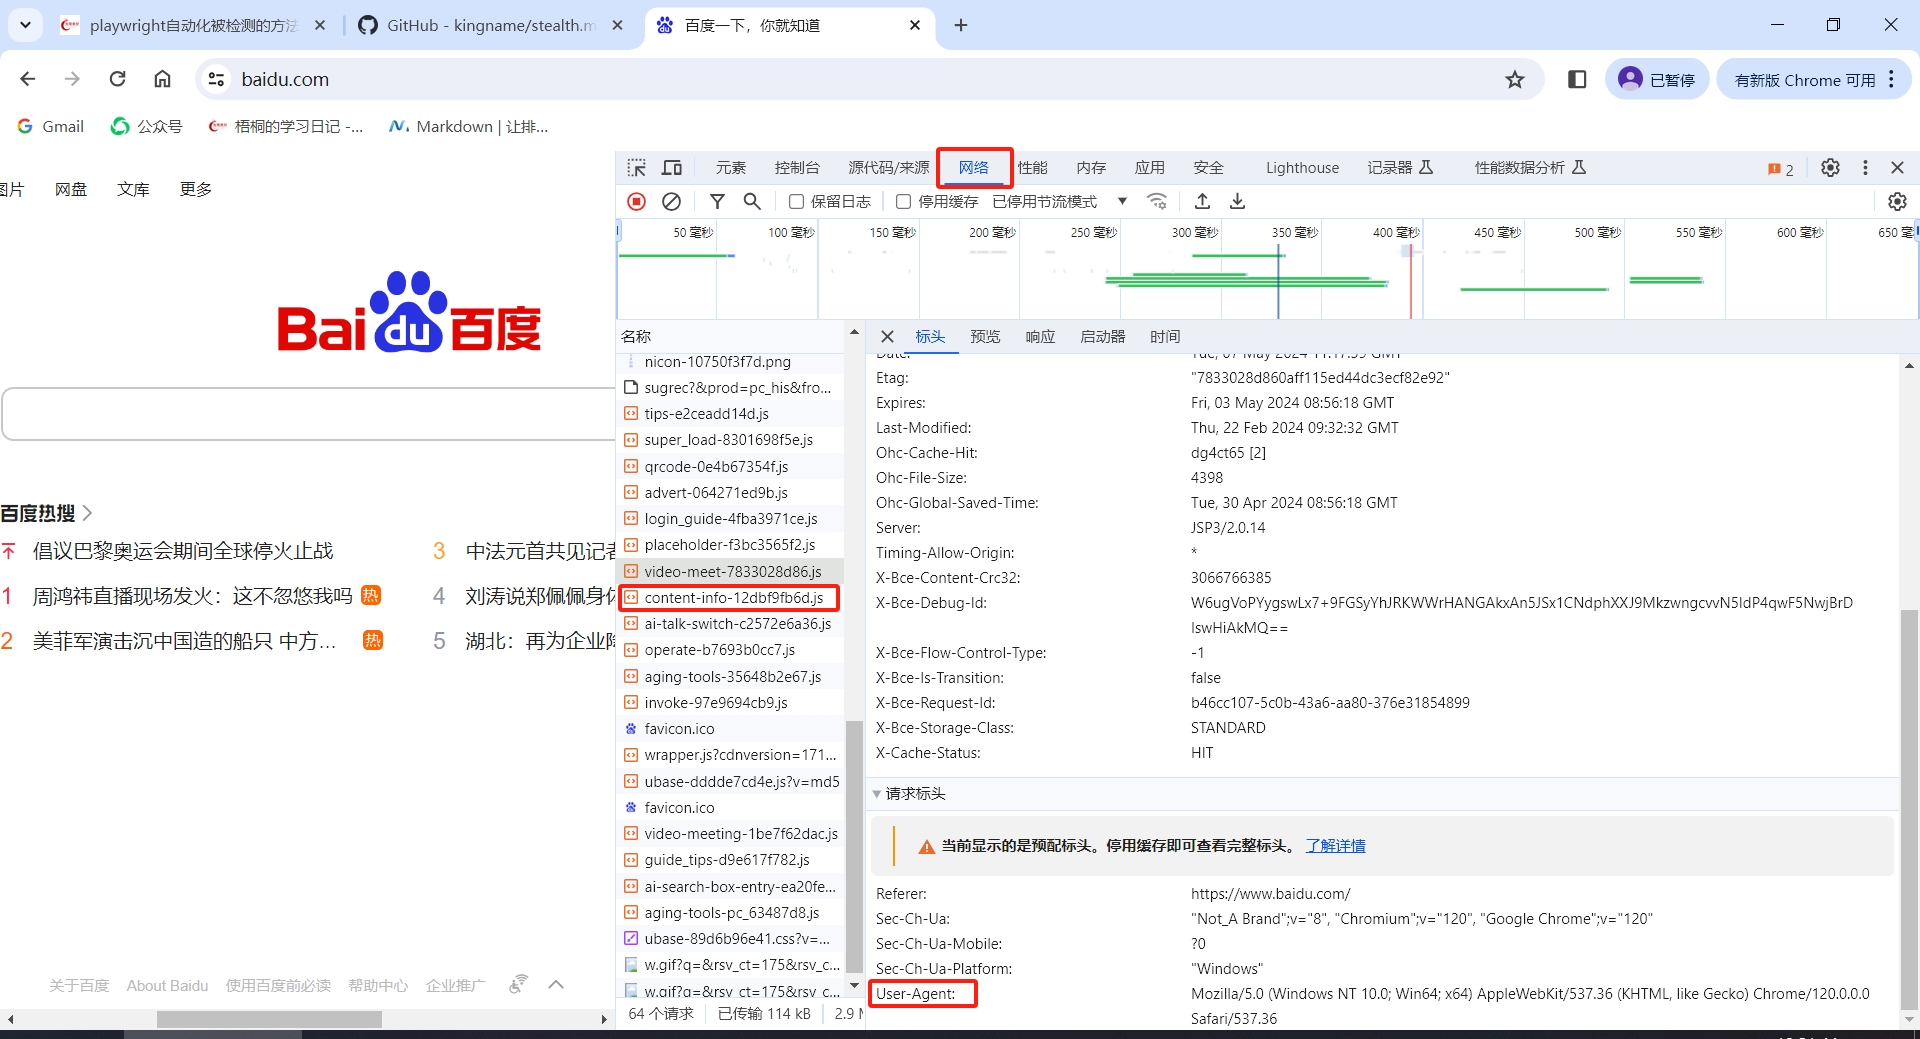Close the GitHub stealth tab

point(617,25)
